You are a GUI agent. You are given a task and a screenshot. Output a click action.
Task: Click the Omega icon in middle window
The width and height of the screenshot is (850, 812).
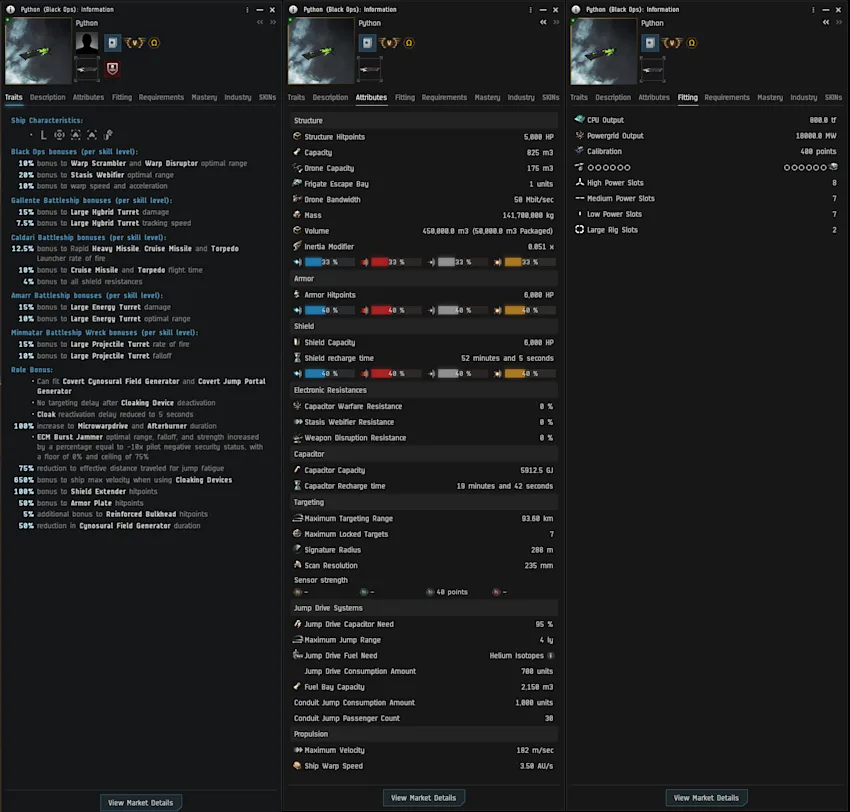coord(409,43)
